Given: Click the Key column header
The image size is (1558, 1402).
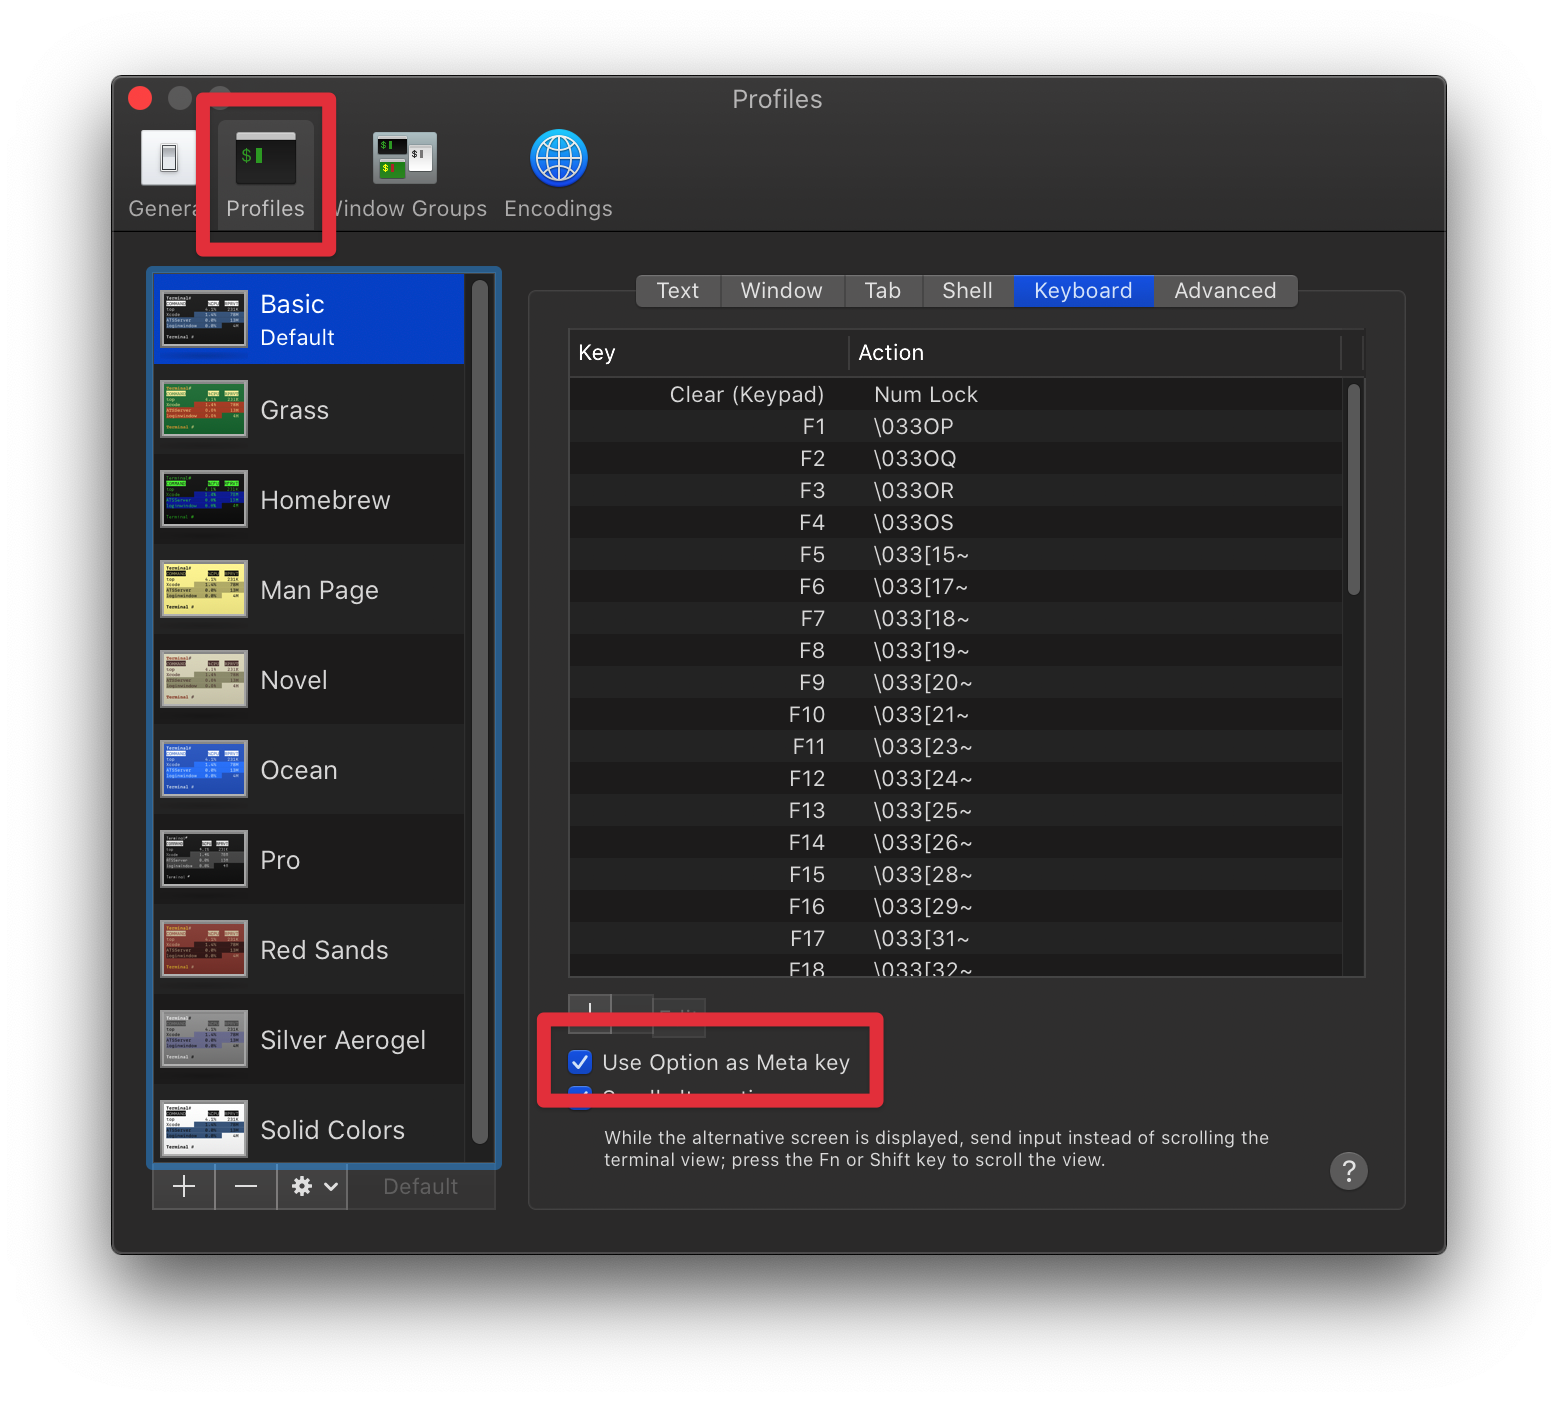Looking at the screenshot, I should tap(709, 353).
